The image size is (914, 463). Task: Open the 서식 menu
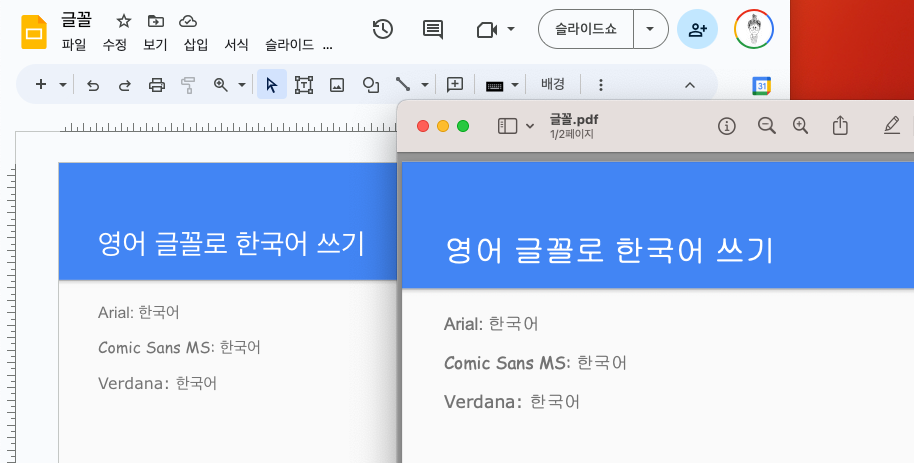point(237,45)
